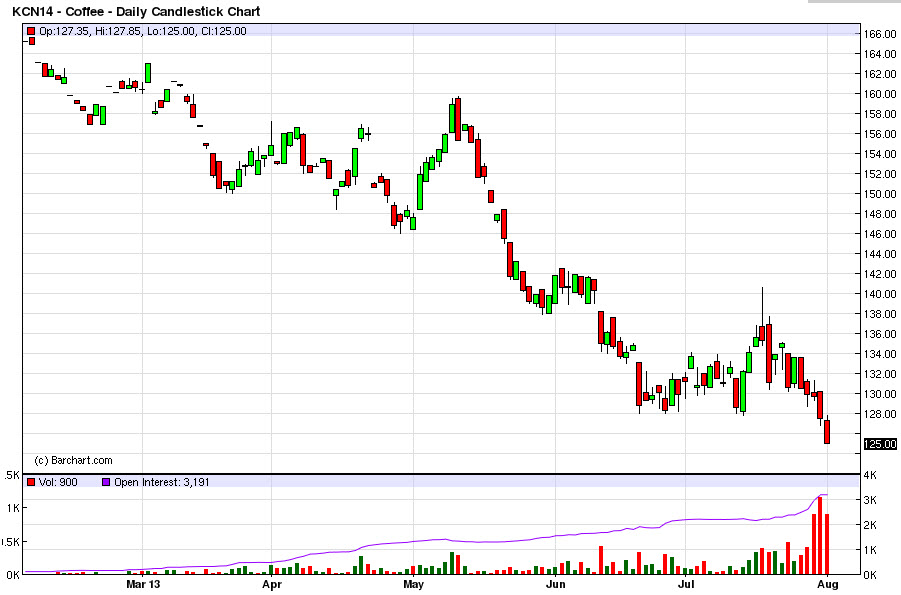
Task: Click the 'Apr' date axis label
Action: point(272,585)
